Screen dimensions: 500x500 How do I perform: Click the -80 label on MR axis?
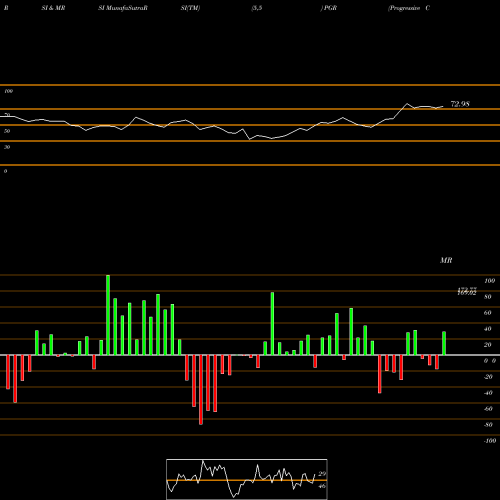pos(488,425)
